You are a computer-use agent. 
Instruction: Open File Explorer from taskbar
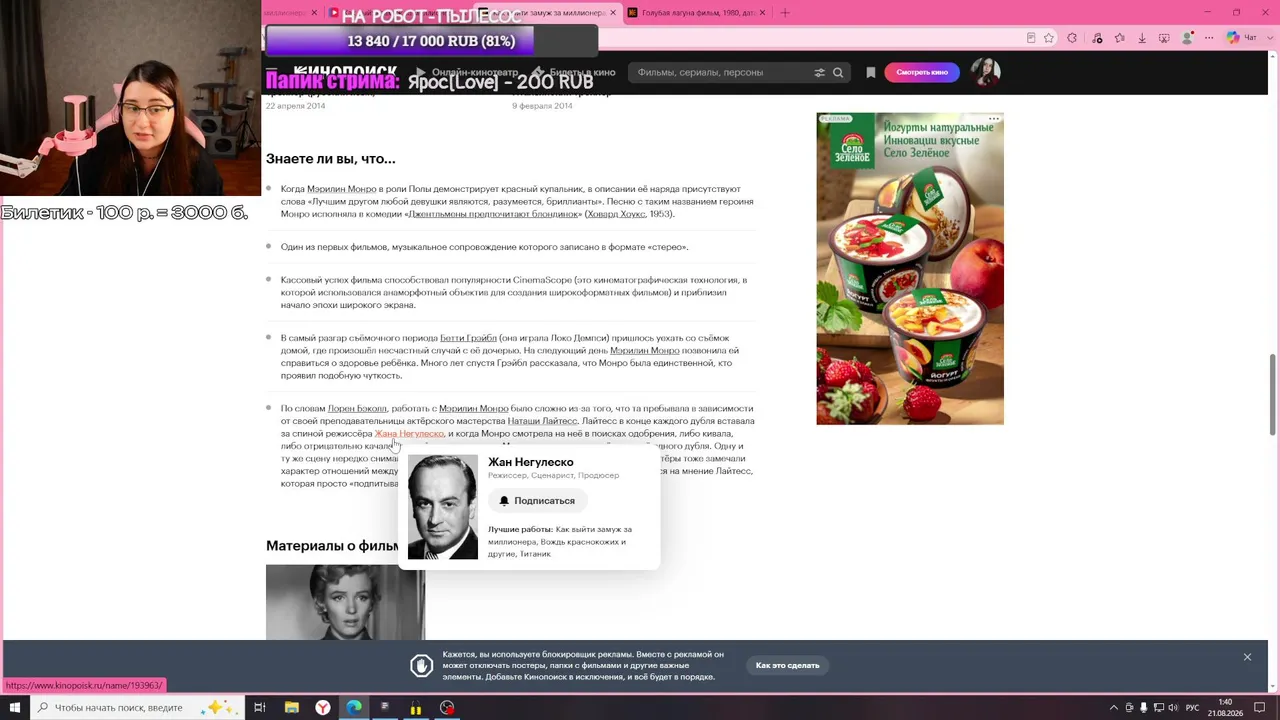point(291,708)
